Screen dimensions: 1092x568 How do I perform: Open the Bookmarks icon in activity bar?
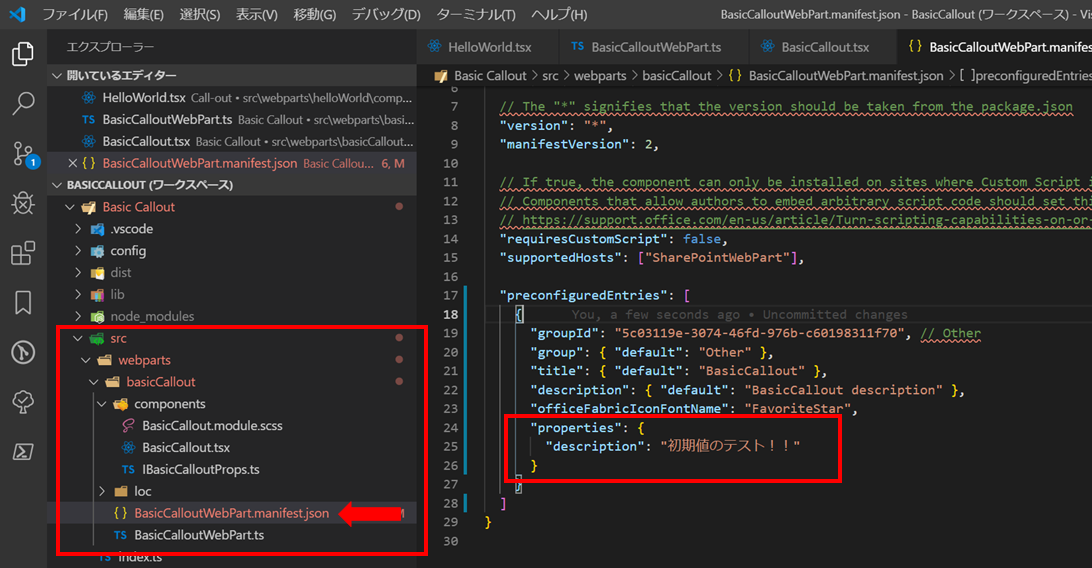[22, 302]
